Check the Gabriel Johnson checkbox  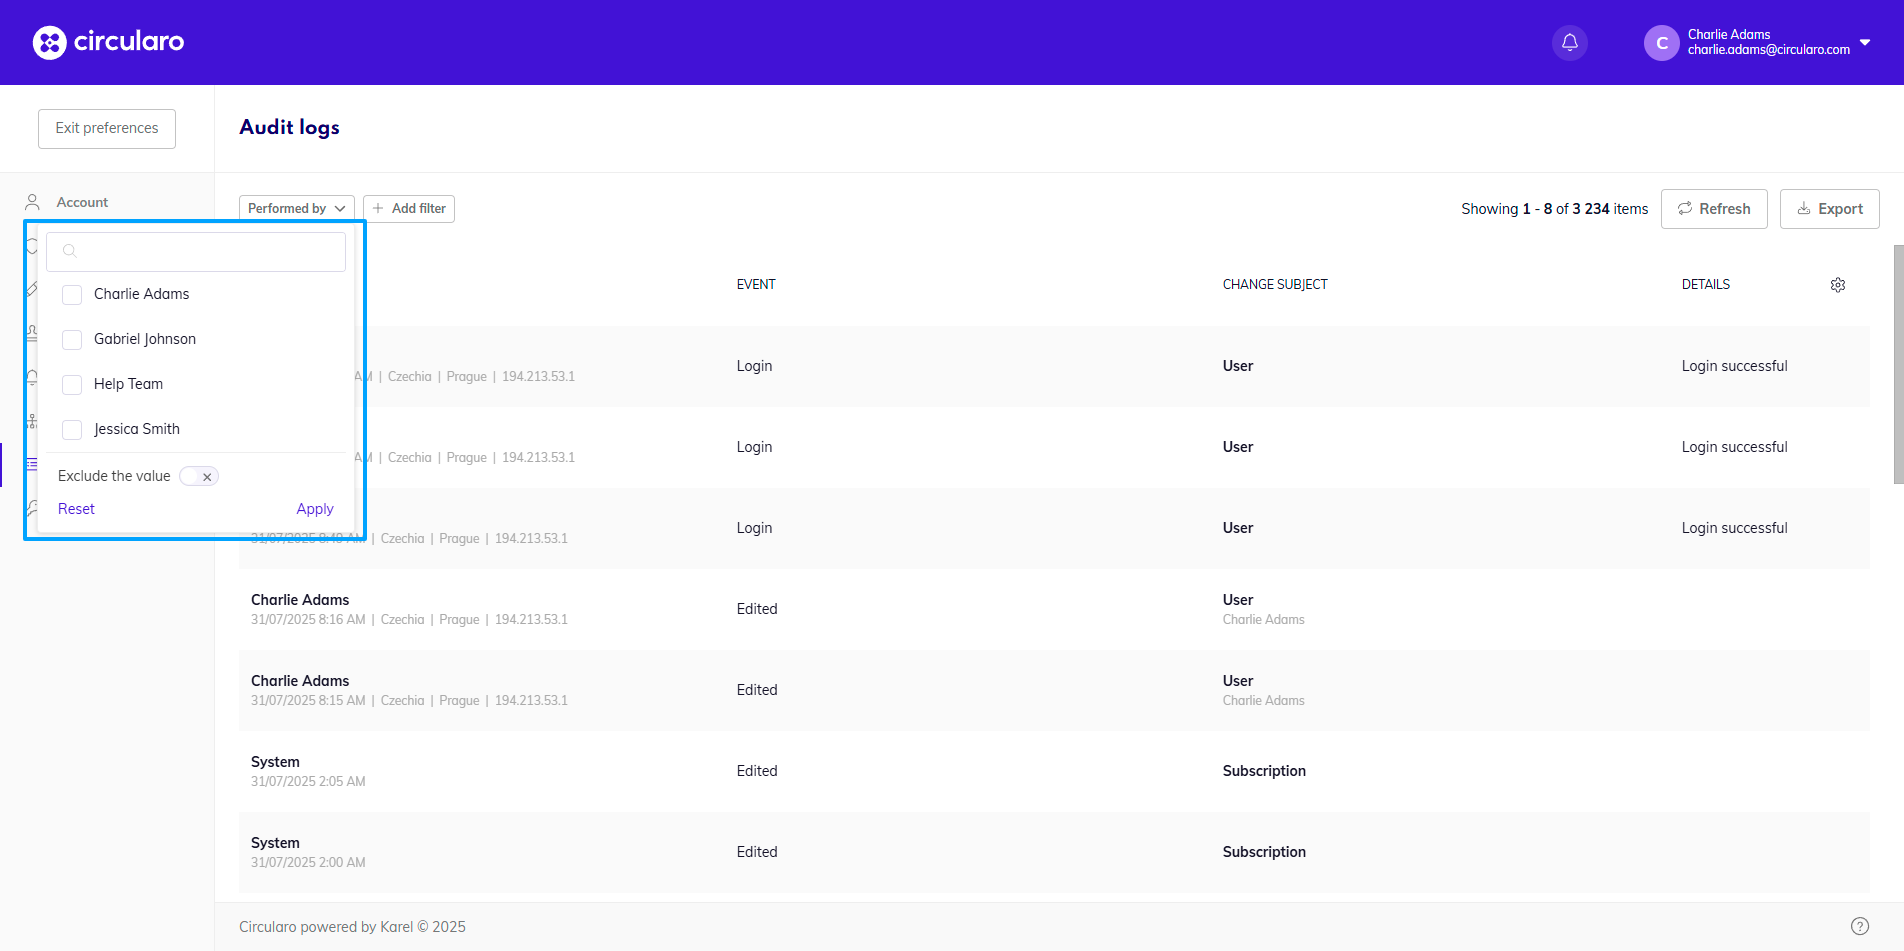pos(72,340)
